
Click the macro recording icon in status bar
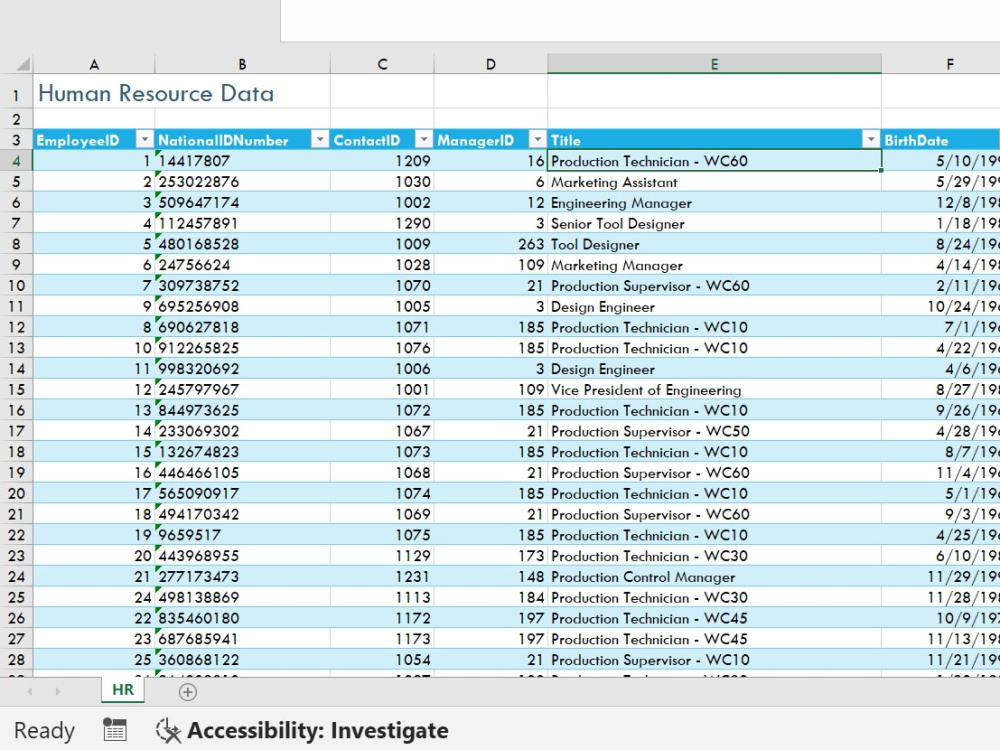115,730
